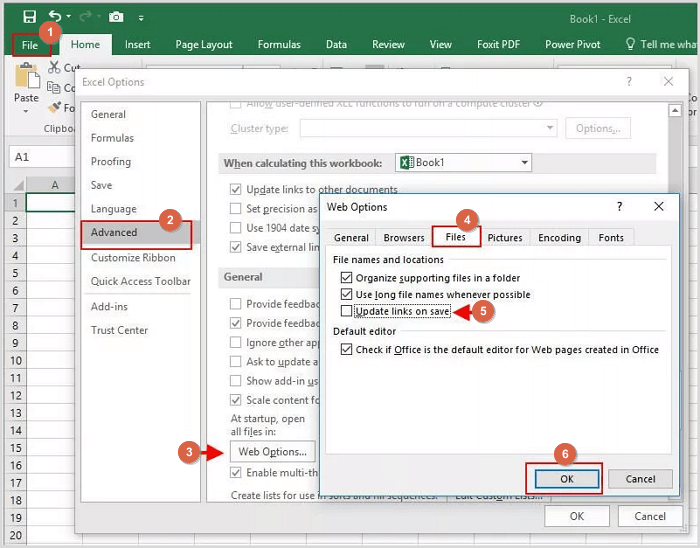
Task: Open the Encoding tab in Web Options
Action: pyautogui.click(x=559, y=237)
